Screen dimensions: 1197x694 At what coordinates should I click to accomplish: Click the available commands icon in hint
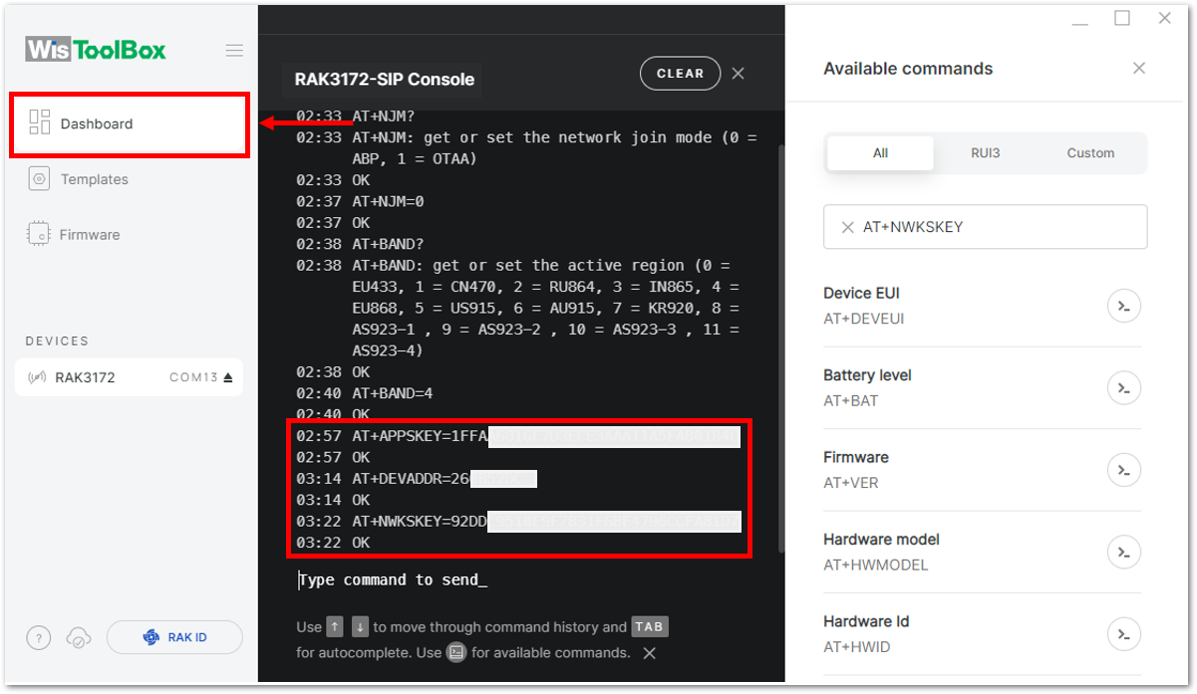point(457,653)
